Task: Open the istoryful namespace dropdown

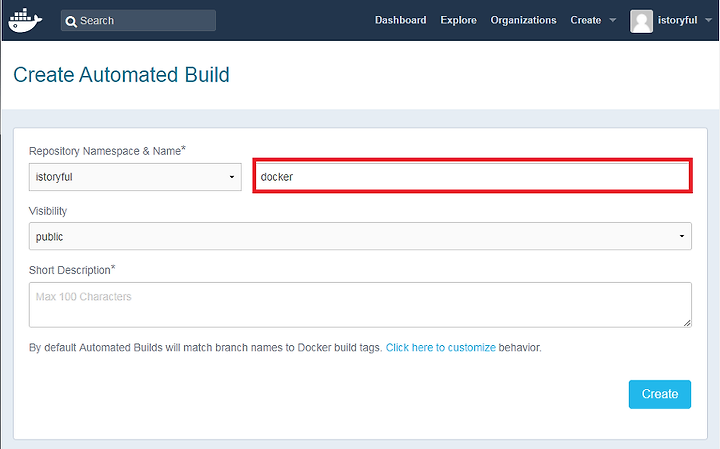Action: point(135,177)
